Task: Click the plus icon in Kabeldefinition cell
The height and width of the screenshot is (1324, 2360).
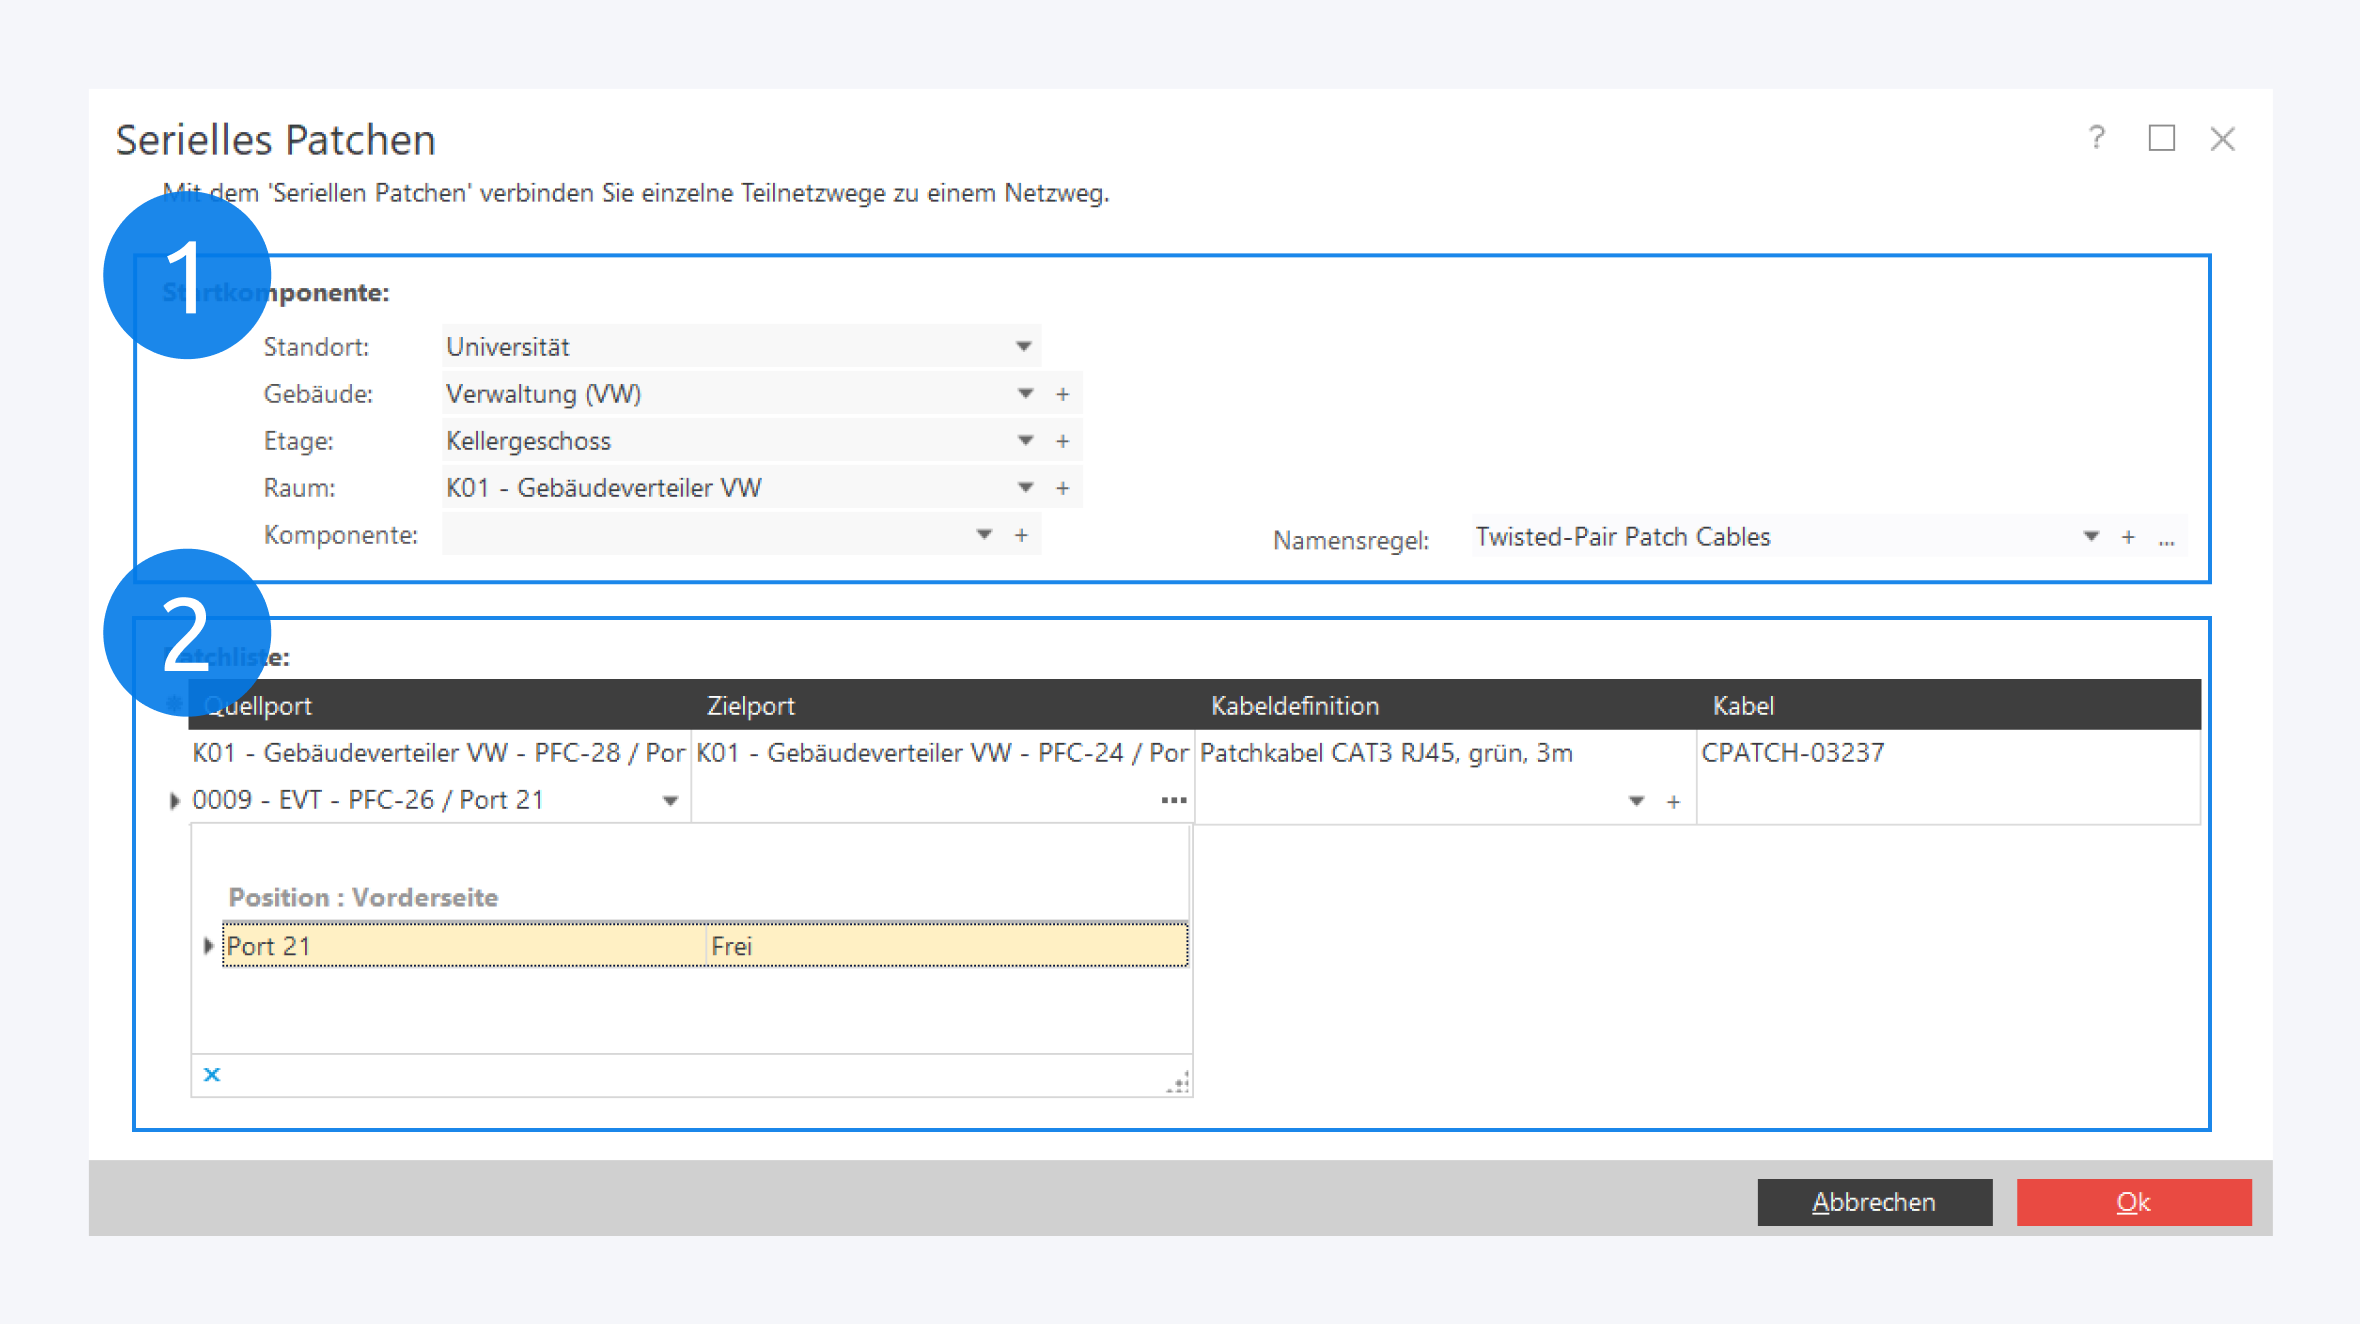Action: [x=1673, y=802]
